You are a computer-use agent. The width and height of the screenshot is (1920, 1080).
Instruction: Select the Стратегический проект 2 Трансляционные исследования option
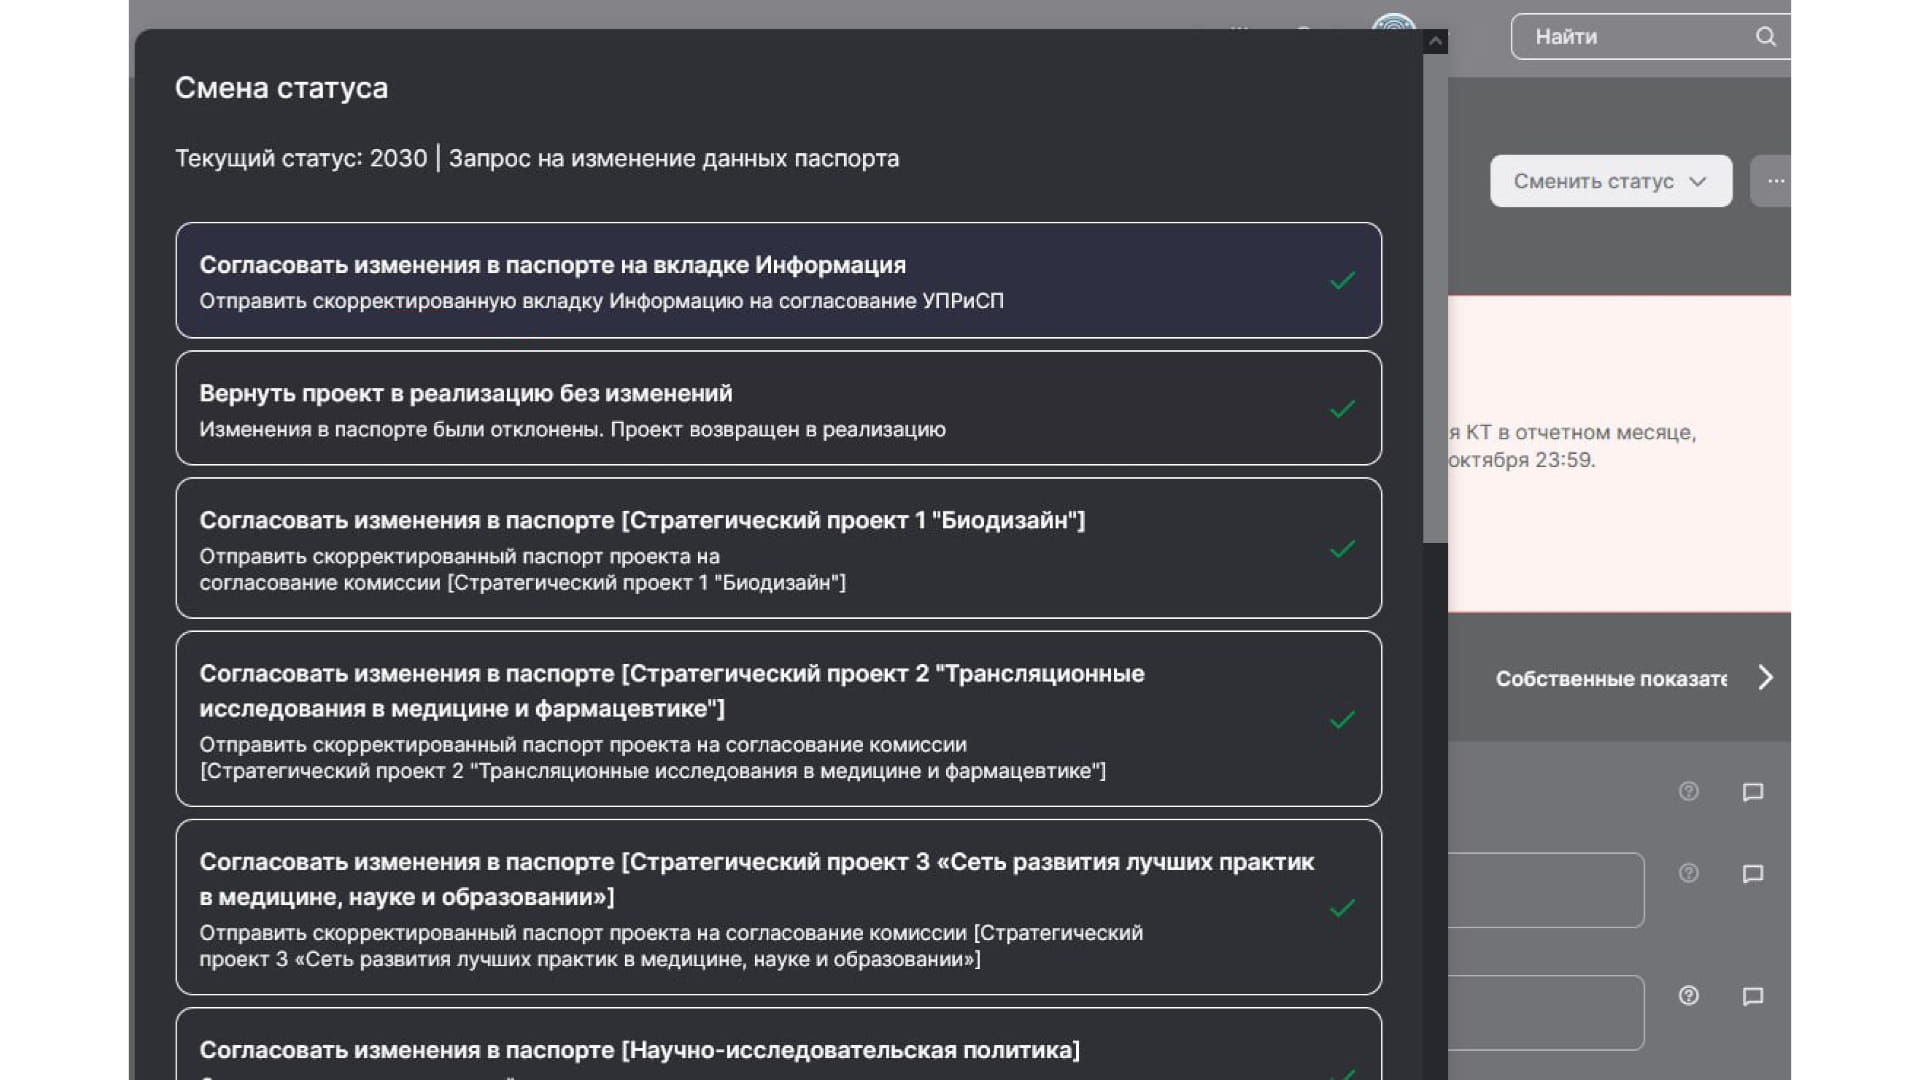pos(778,719)
